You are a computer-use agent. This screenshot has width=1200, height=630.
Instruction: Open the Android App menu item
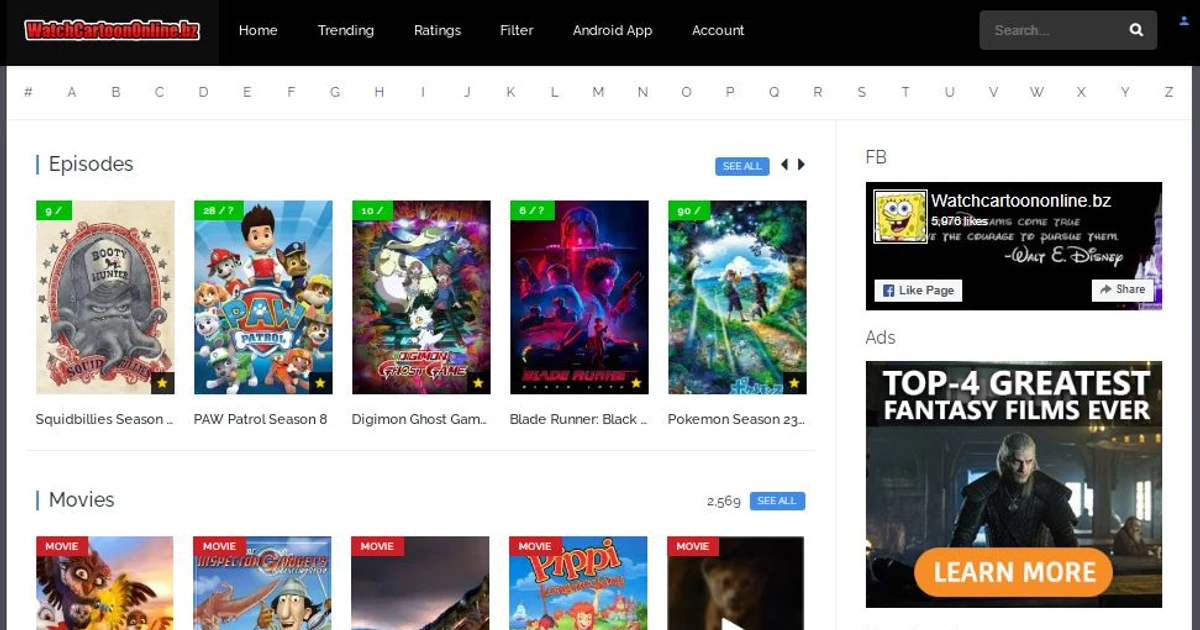pyautogui.click(x=612, y=30)
